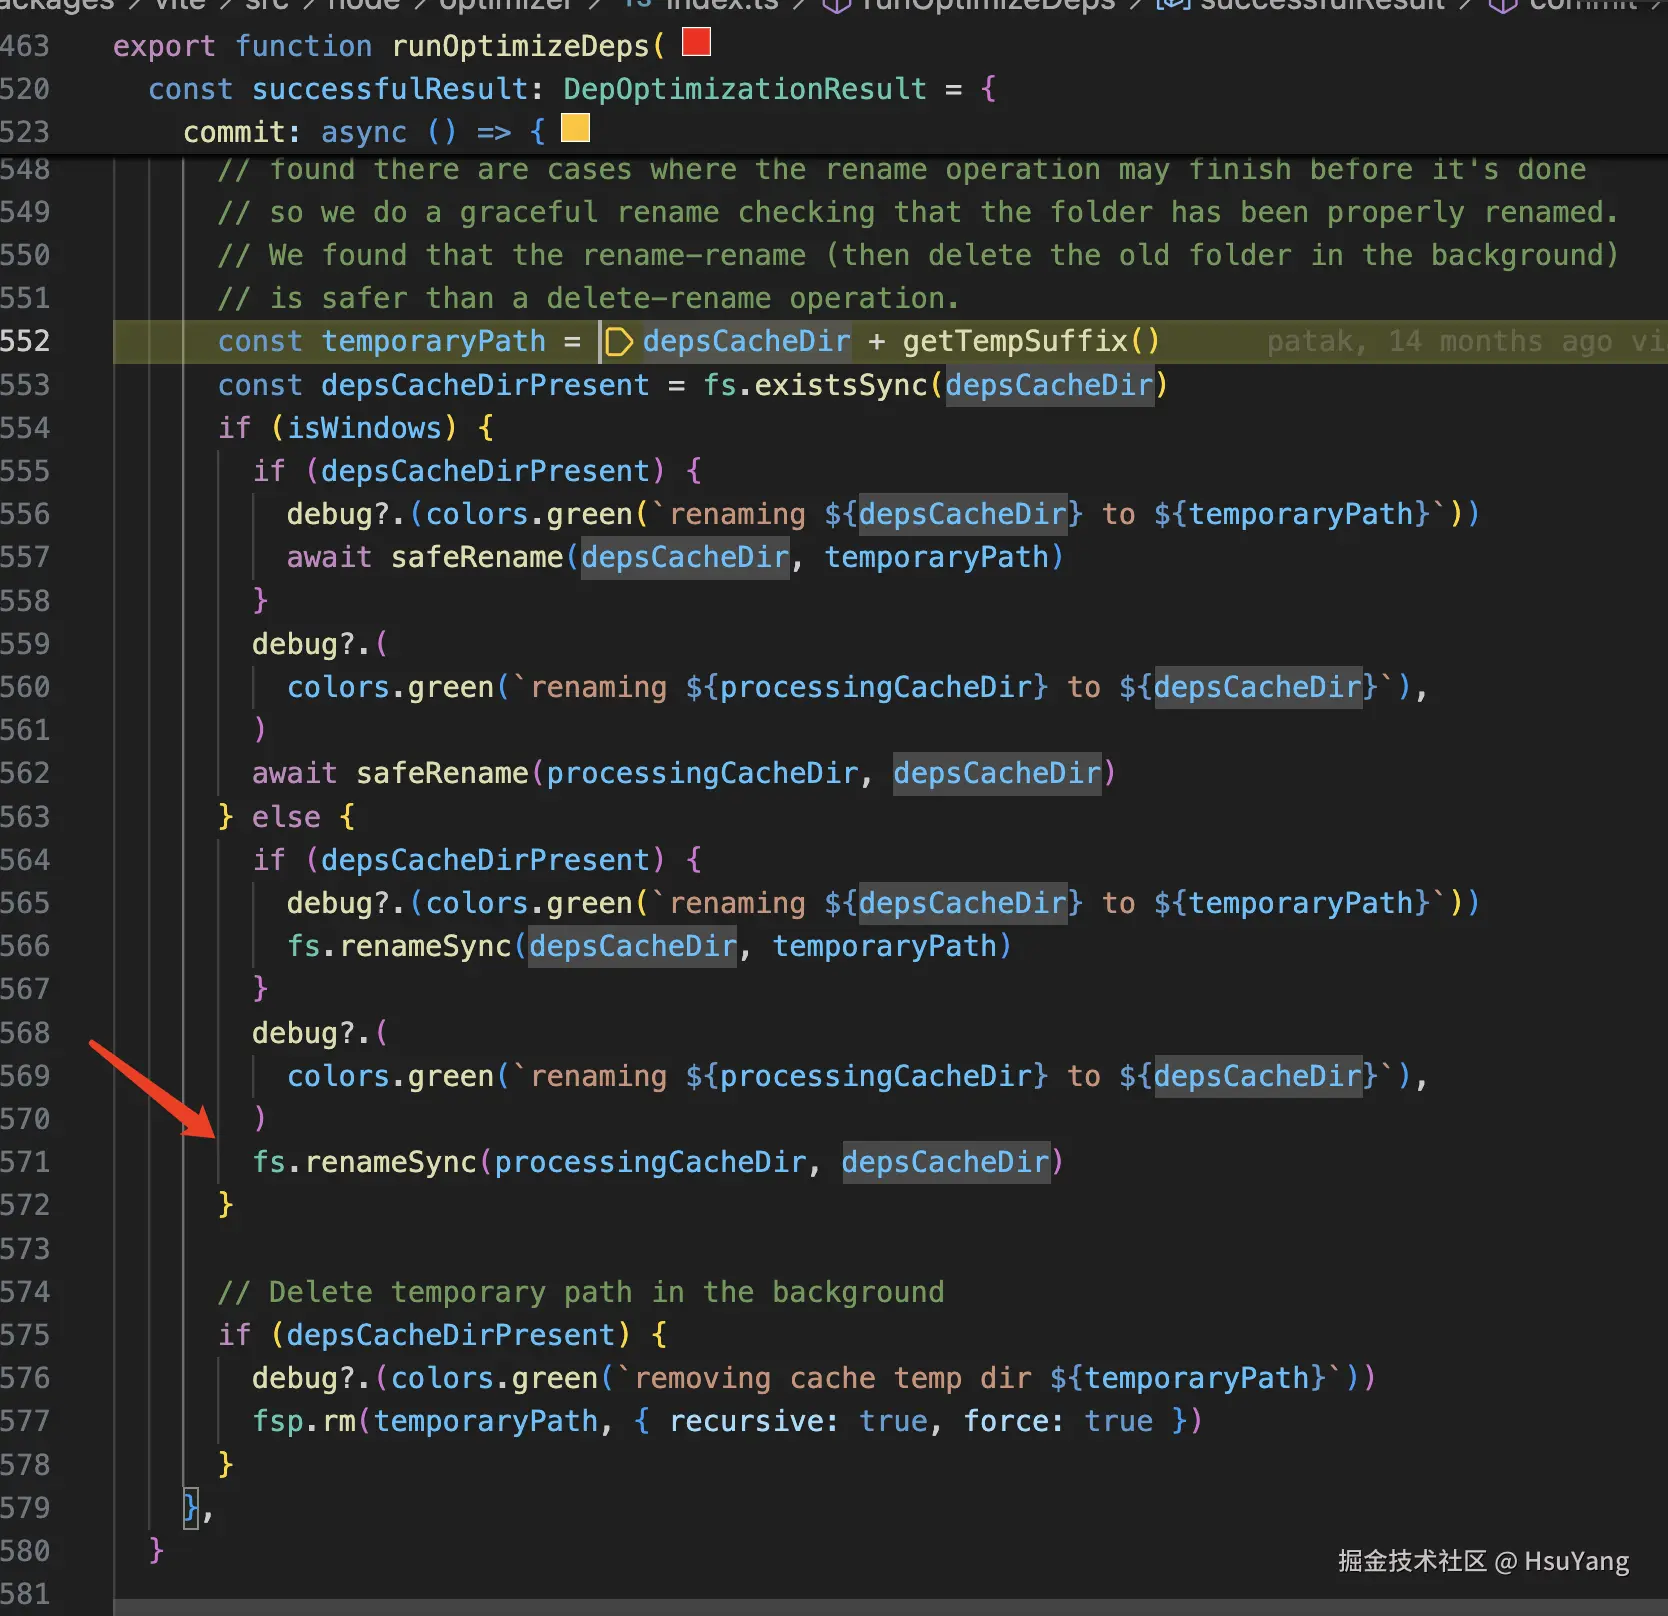Click 'processingCacheDir' argument on line 571

pyautogui.click(x=650, y=1162)
